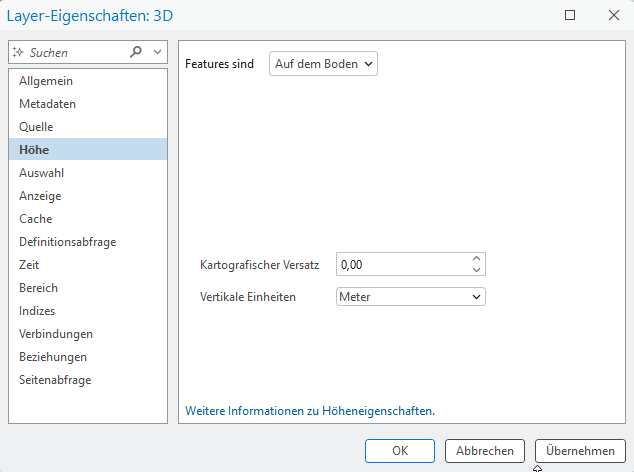
Task: Expand the search options chevron
Action: pos(158,52)
